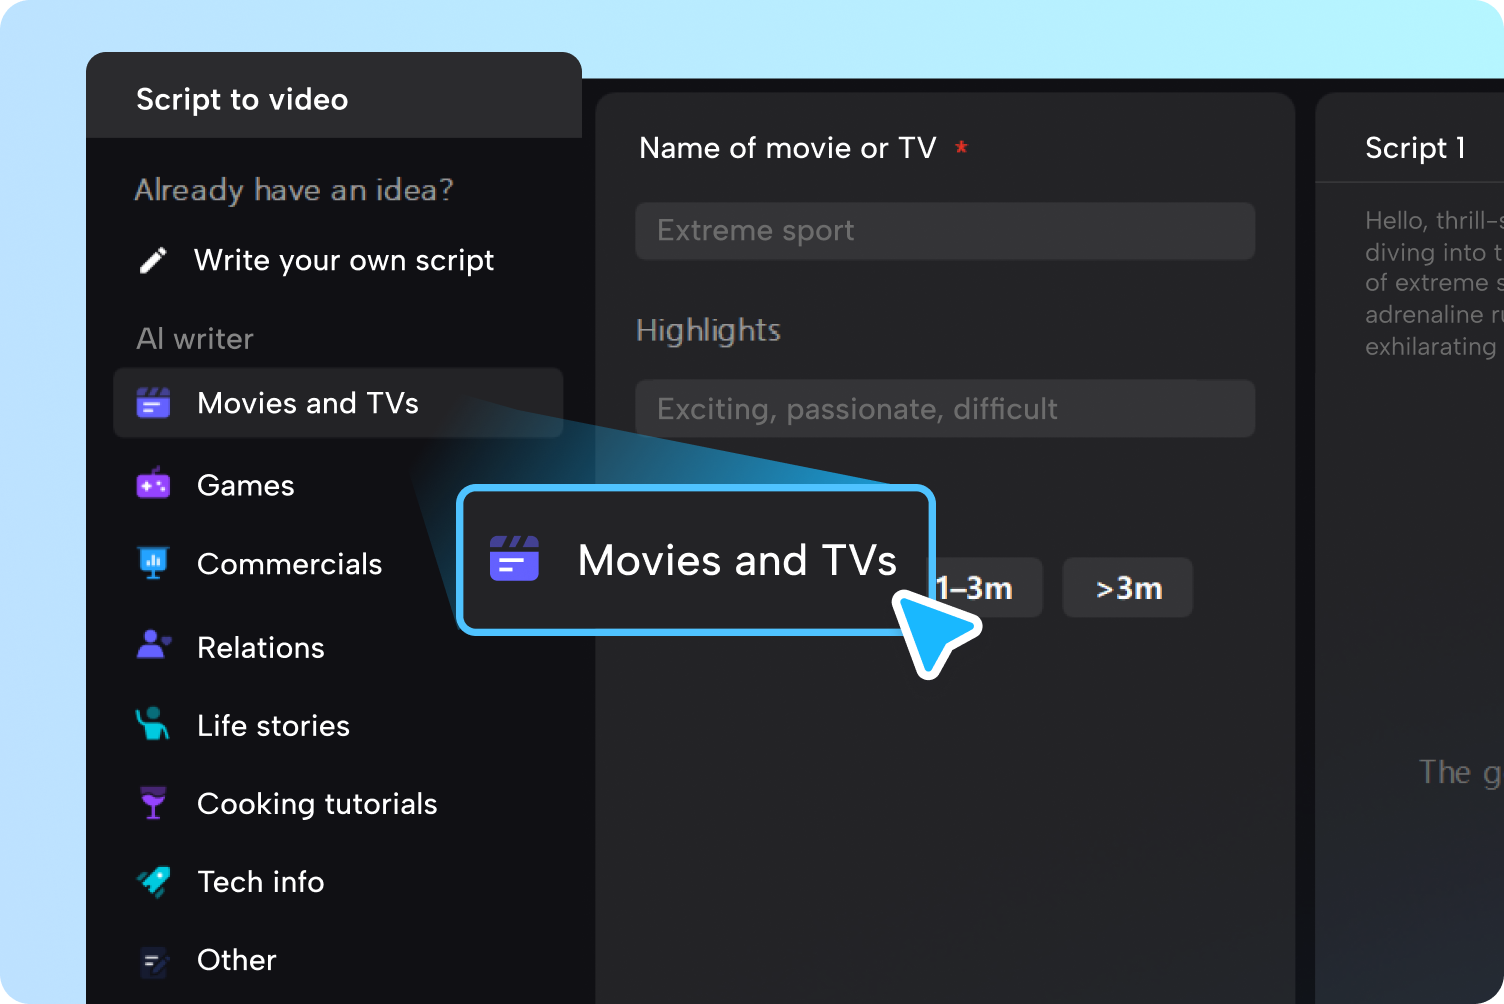The height and width of the screenshot is (1004, 1504).
Task: Click the people icon next to Relations
Action: 153,645
